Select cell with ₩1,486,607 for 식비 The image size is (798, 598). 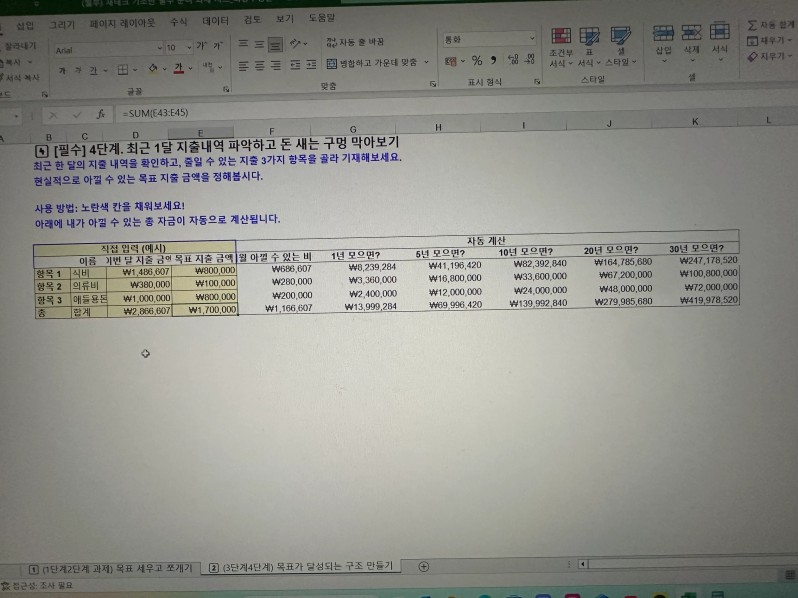(139, 272)
